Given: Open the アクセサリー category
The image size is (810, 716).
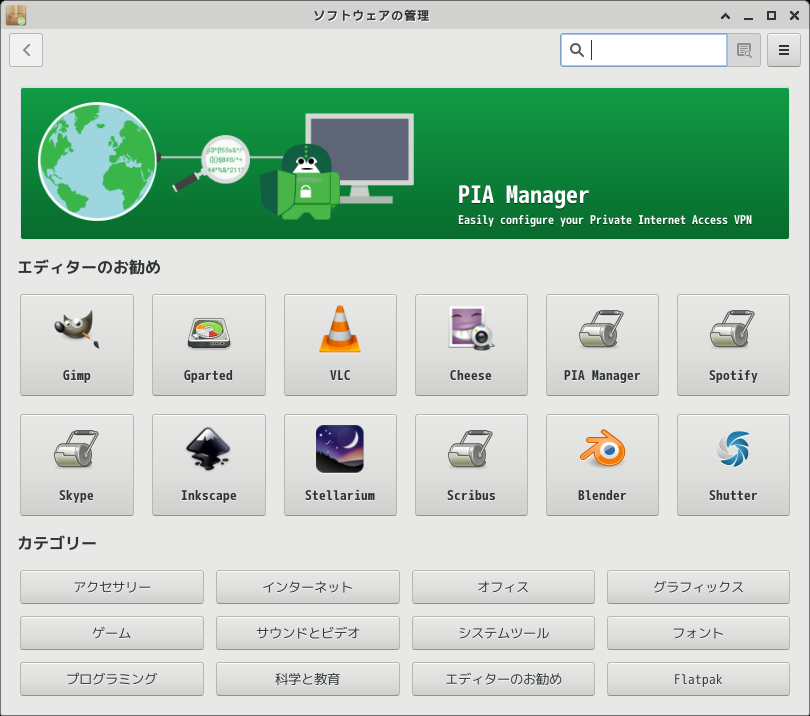Looking at the screenshot, I should 112,587.
